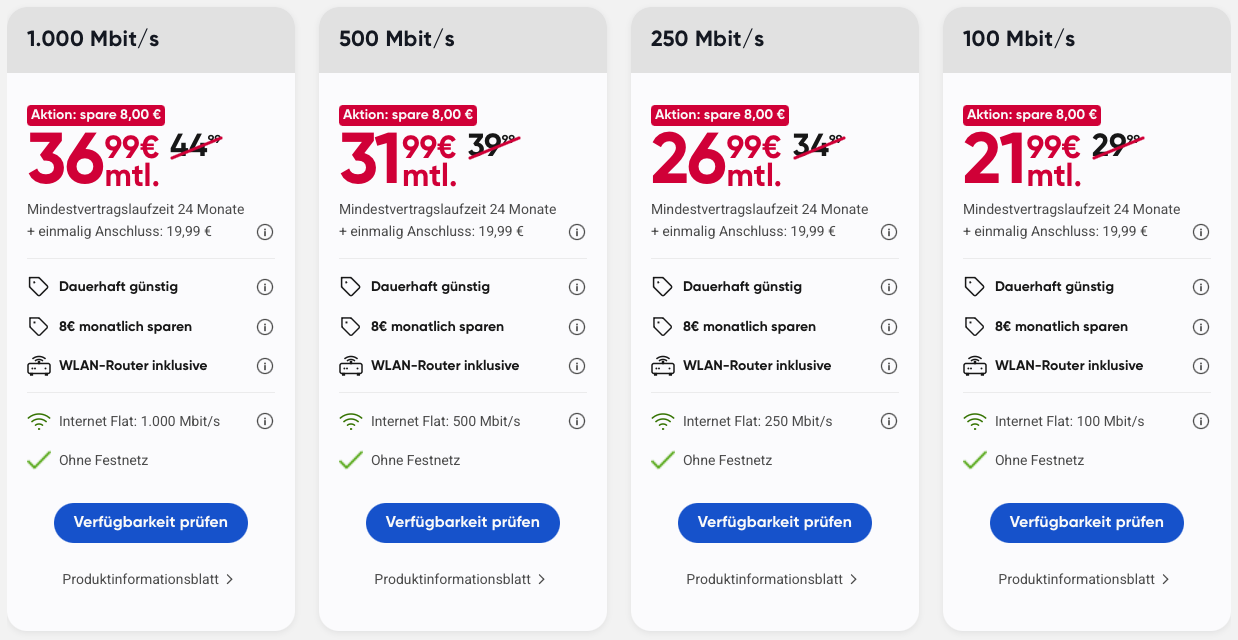Click info icon for Internet Flat: 500 Mbit/s
This screenshot has width=1238, height=640.
tap(577, 421)
